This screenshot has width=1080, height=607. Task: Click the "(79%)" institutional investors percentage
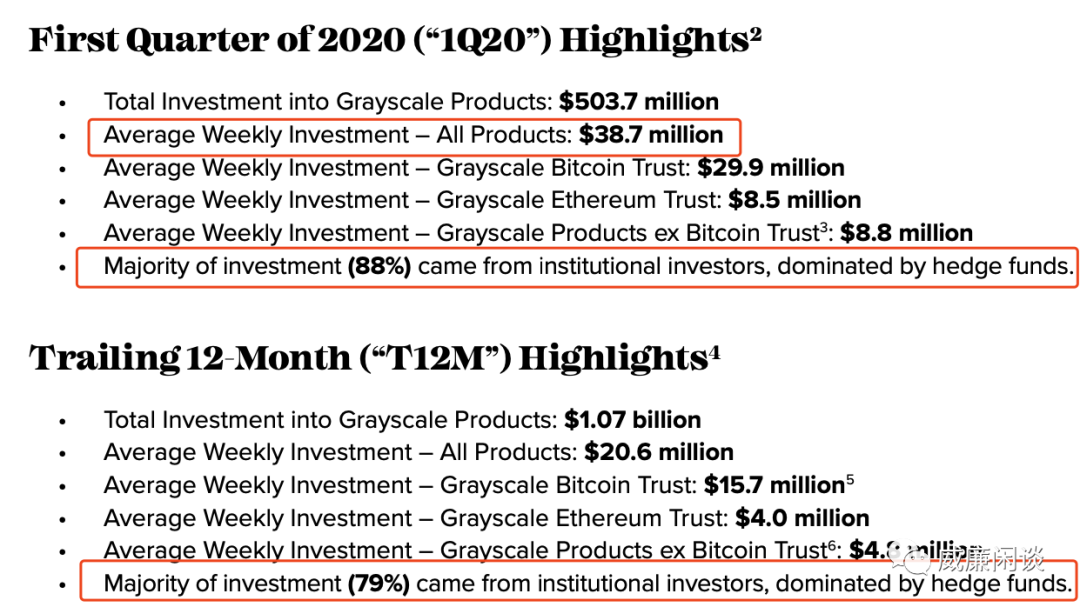[378, 584]
